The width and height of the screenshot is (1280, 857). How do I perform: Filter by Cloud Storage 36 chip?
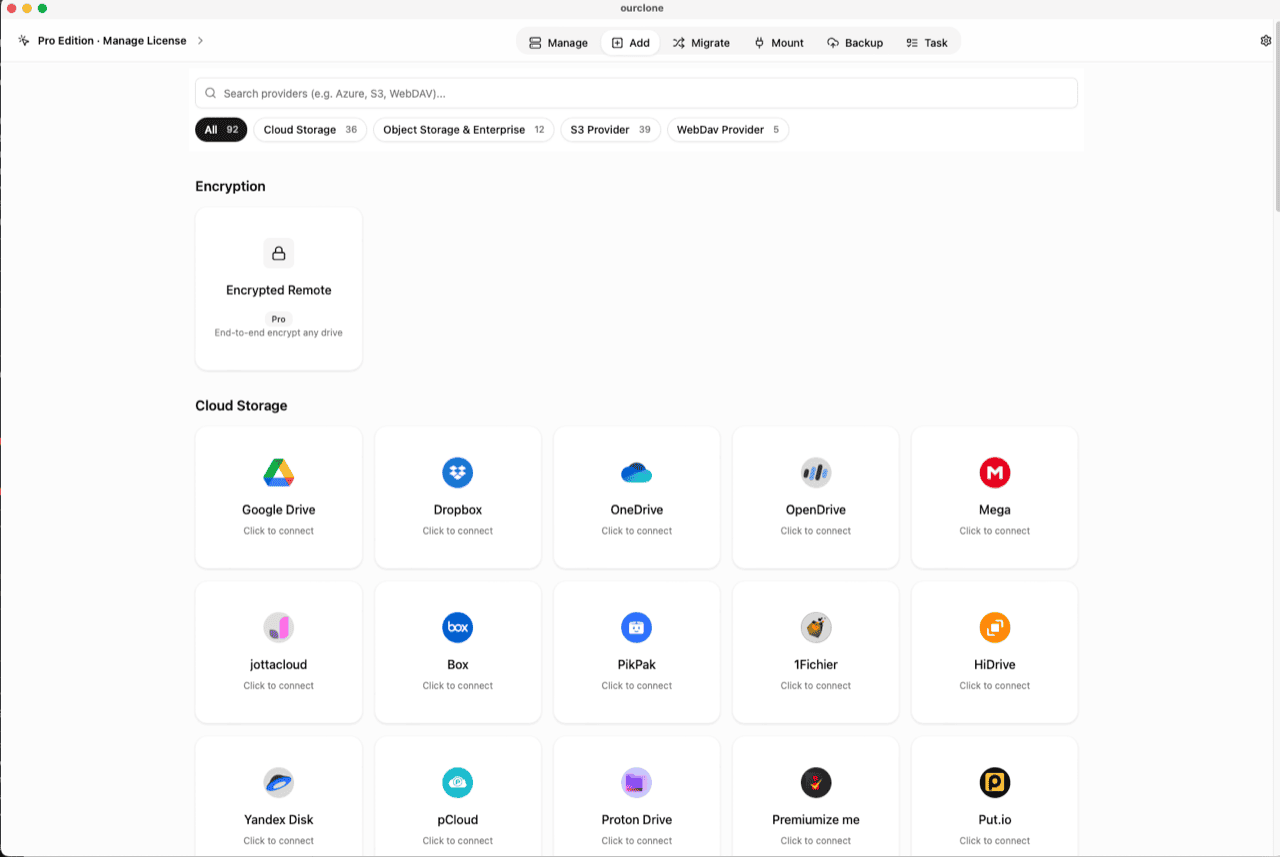coord(310,130)
